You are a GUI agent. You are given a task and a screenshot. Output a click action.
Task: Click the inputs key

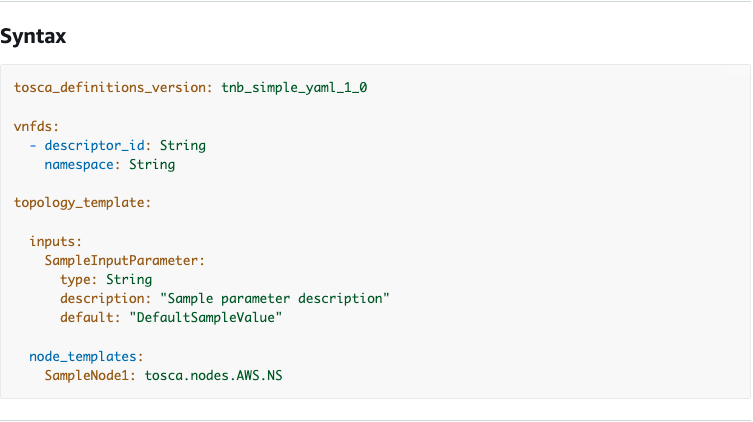coord(52,241)
